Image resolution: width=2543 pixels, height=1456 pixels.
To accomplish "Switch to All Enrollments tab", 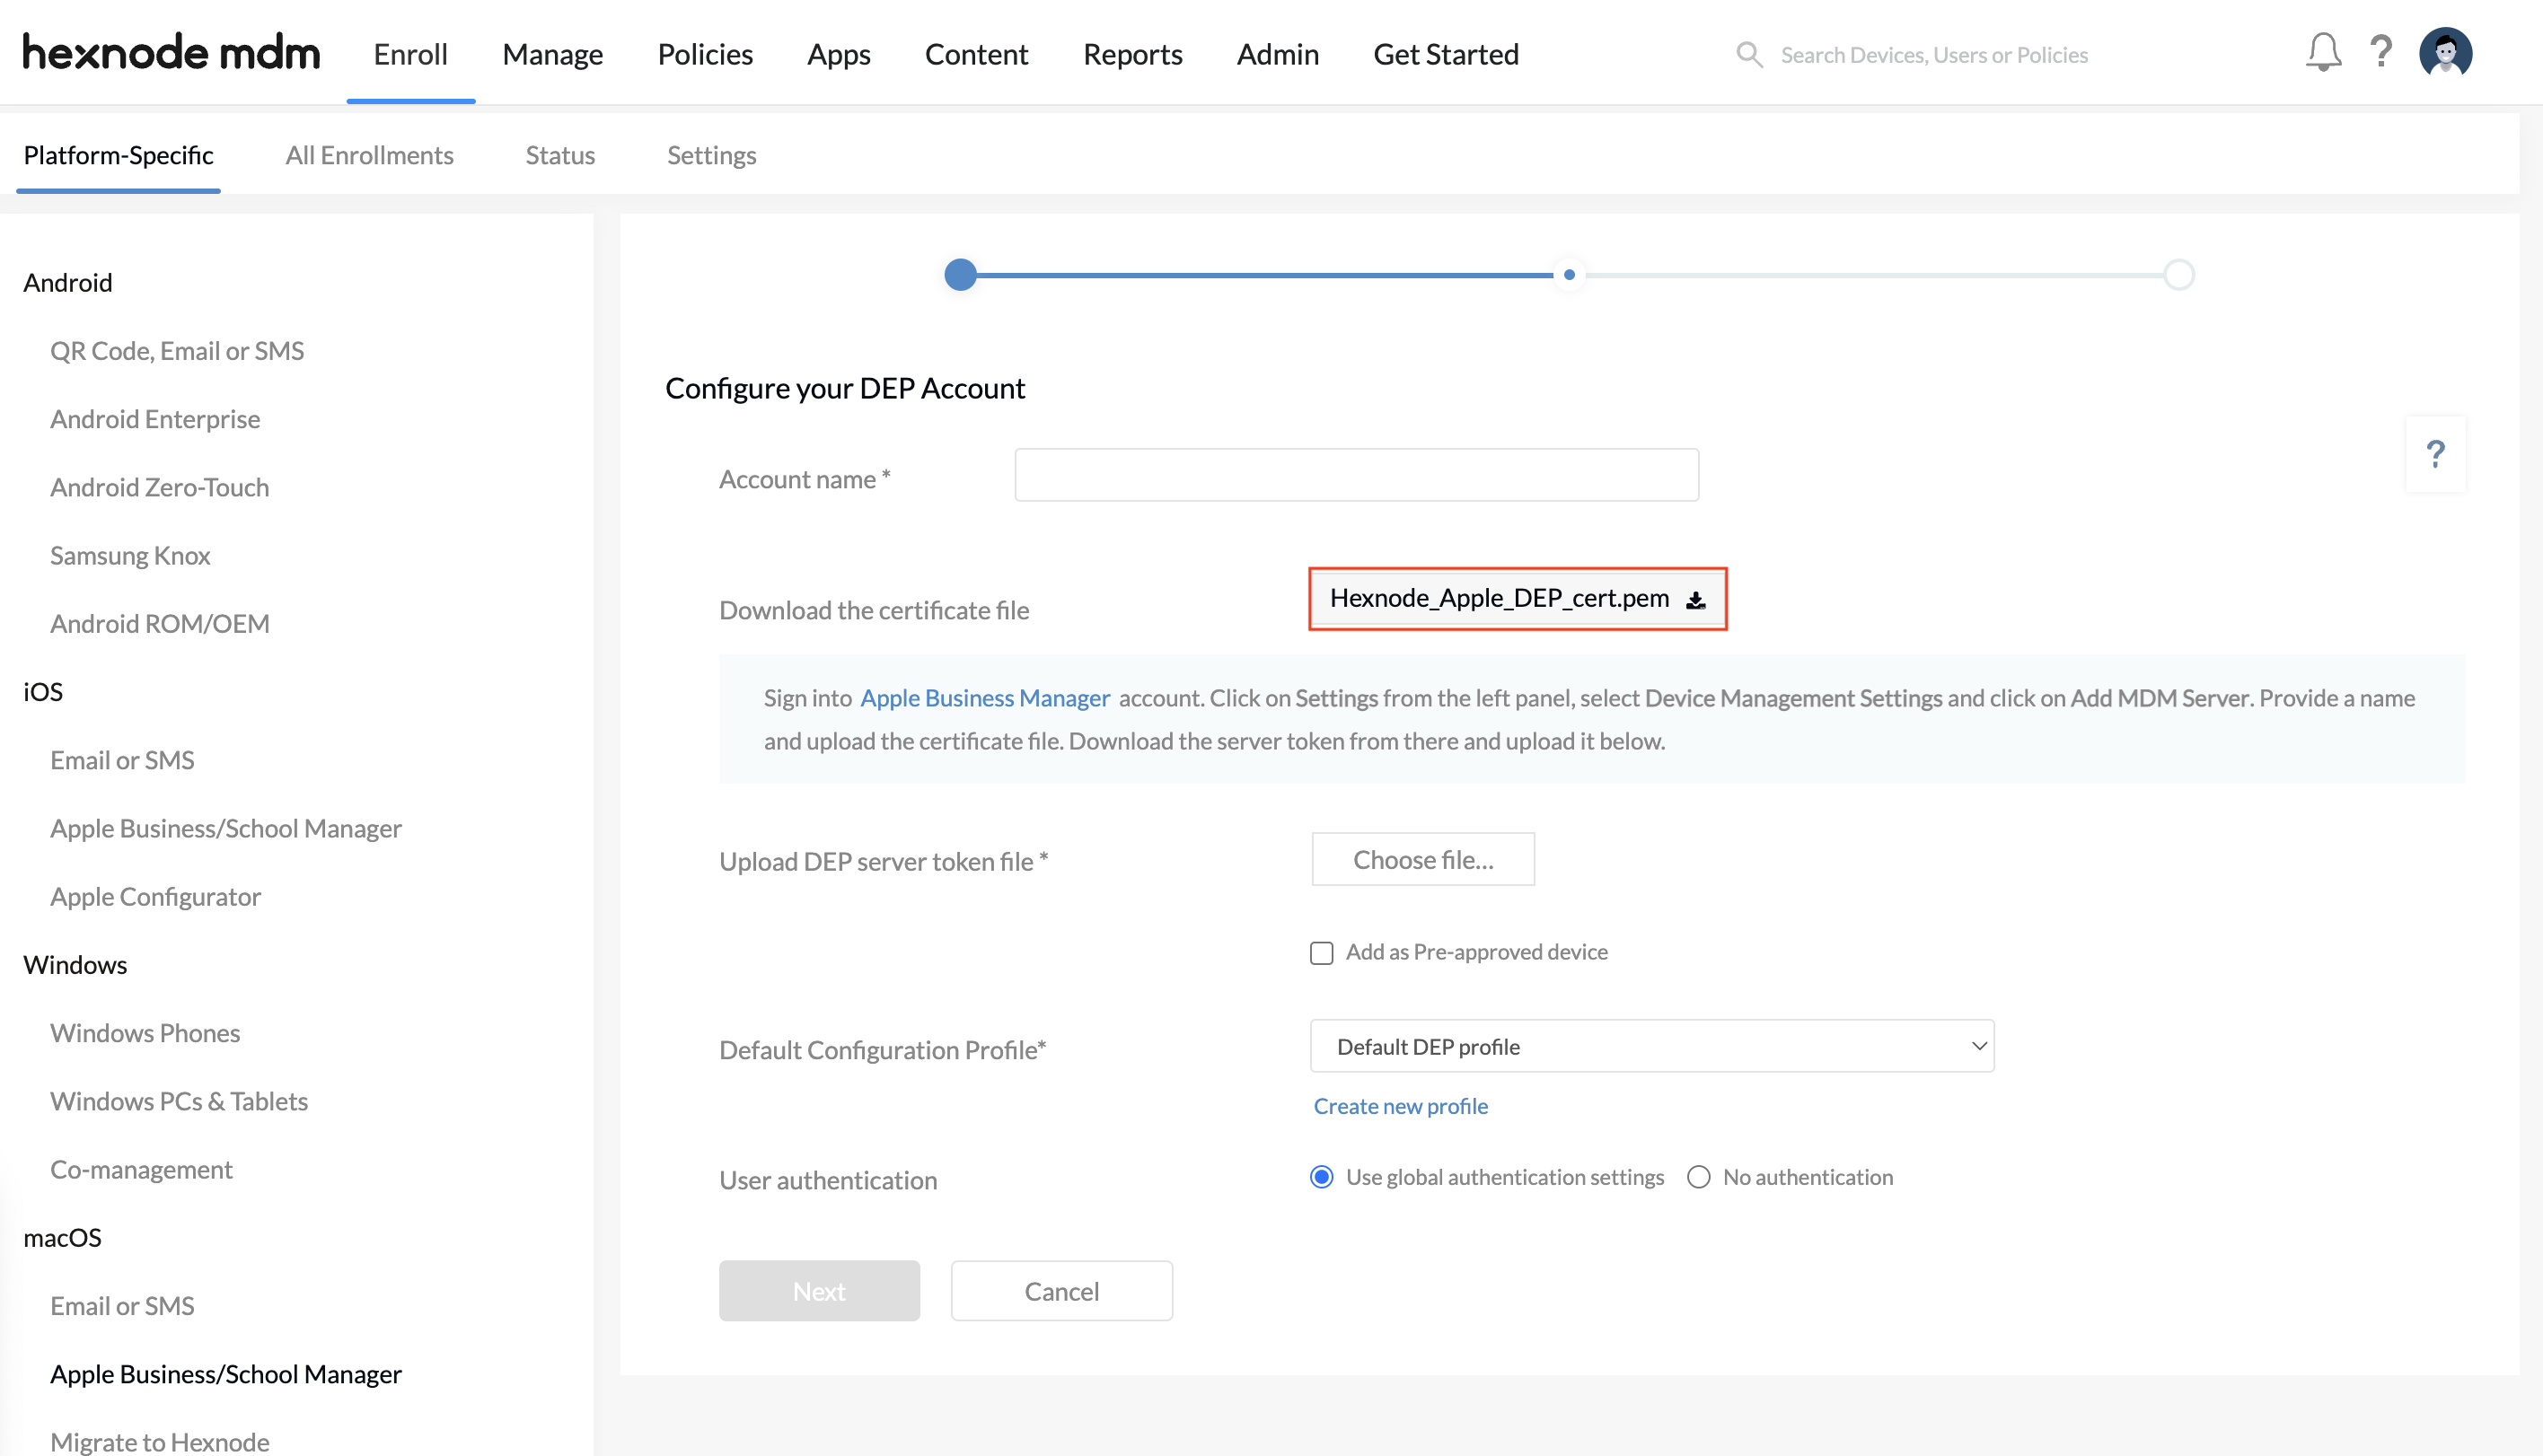I will click(369, 155).
